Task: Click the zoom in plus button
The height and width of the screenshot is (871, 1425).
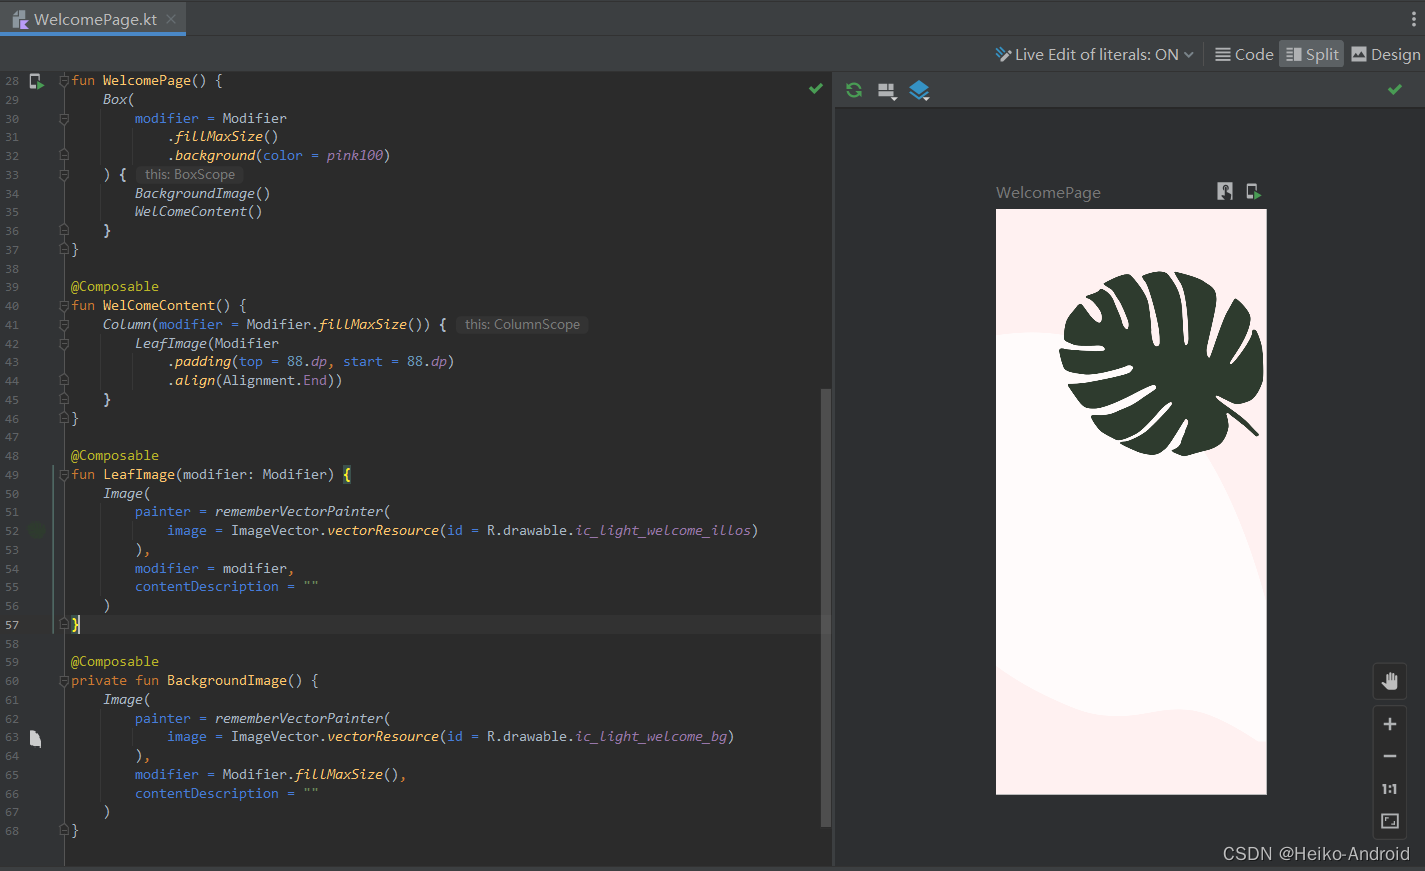Action: pos(1389,724)
